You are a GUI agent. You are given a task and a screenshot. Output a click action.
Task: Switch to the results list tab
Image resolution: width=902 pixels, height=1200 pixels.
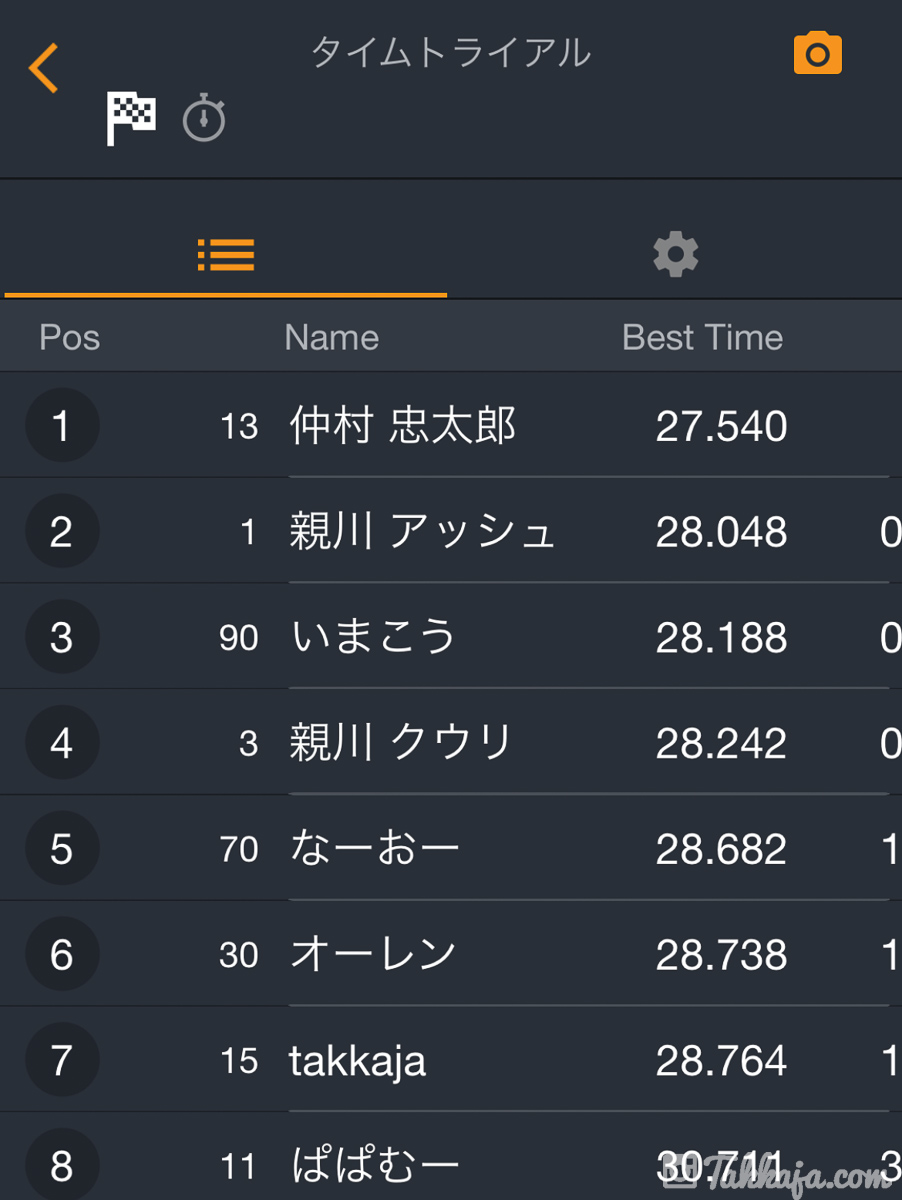(x=226, y=255)
